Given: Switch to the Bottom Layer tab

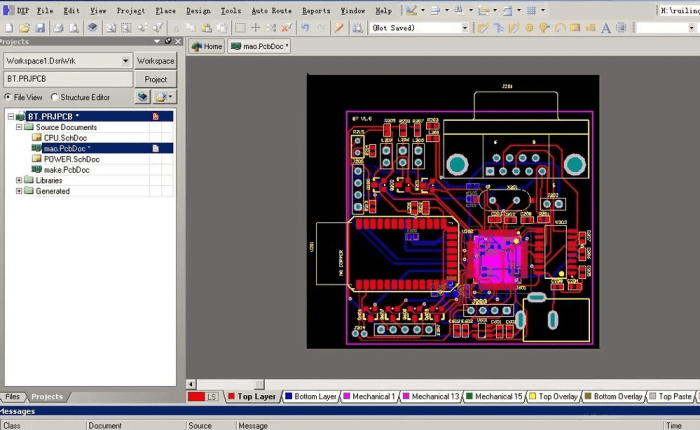Looking at the screenshot, I should [x=315, y=397].
